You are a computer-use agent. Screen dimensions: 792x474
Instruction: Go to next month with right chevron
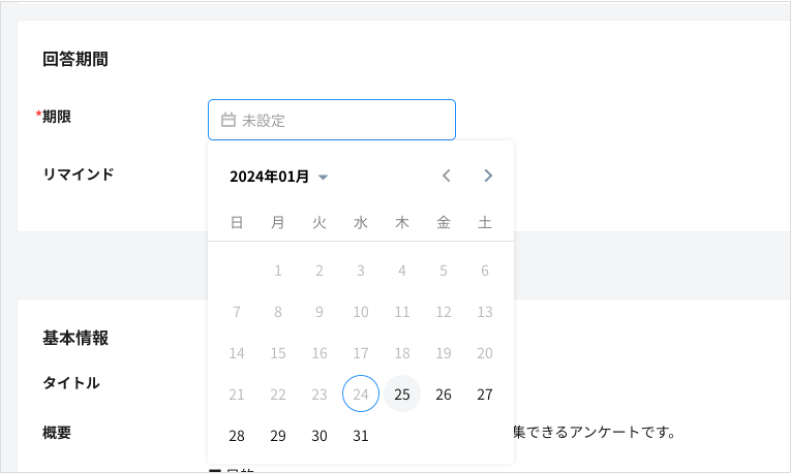[x=488, y=176]
